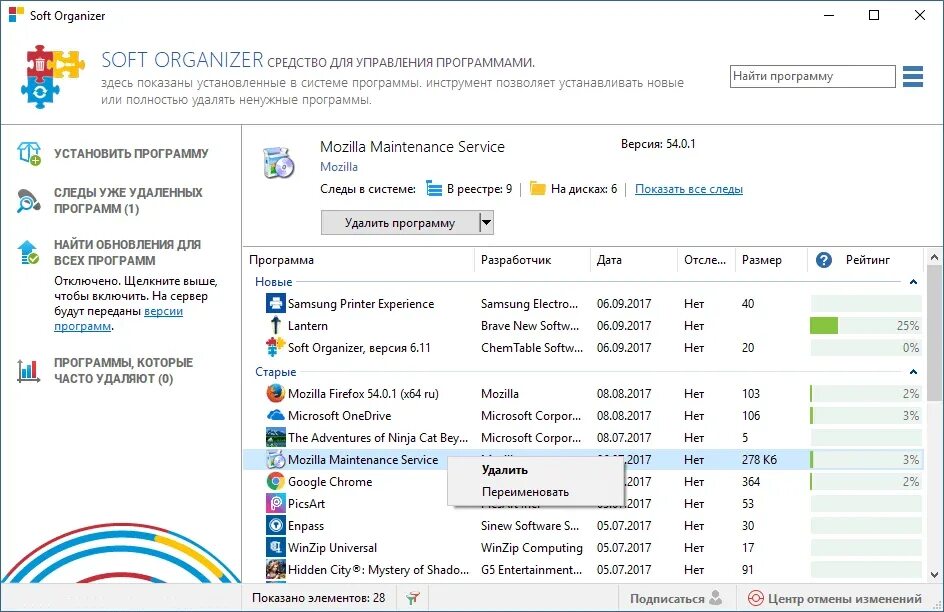The height and width of the screenshot is (612, 944).
Task: Click the Mozilla Maintenance Service large icon
Action: (279, 164)
